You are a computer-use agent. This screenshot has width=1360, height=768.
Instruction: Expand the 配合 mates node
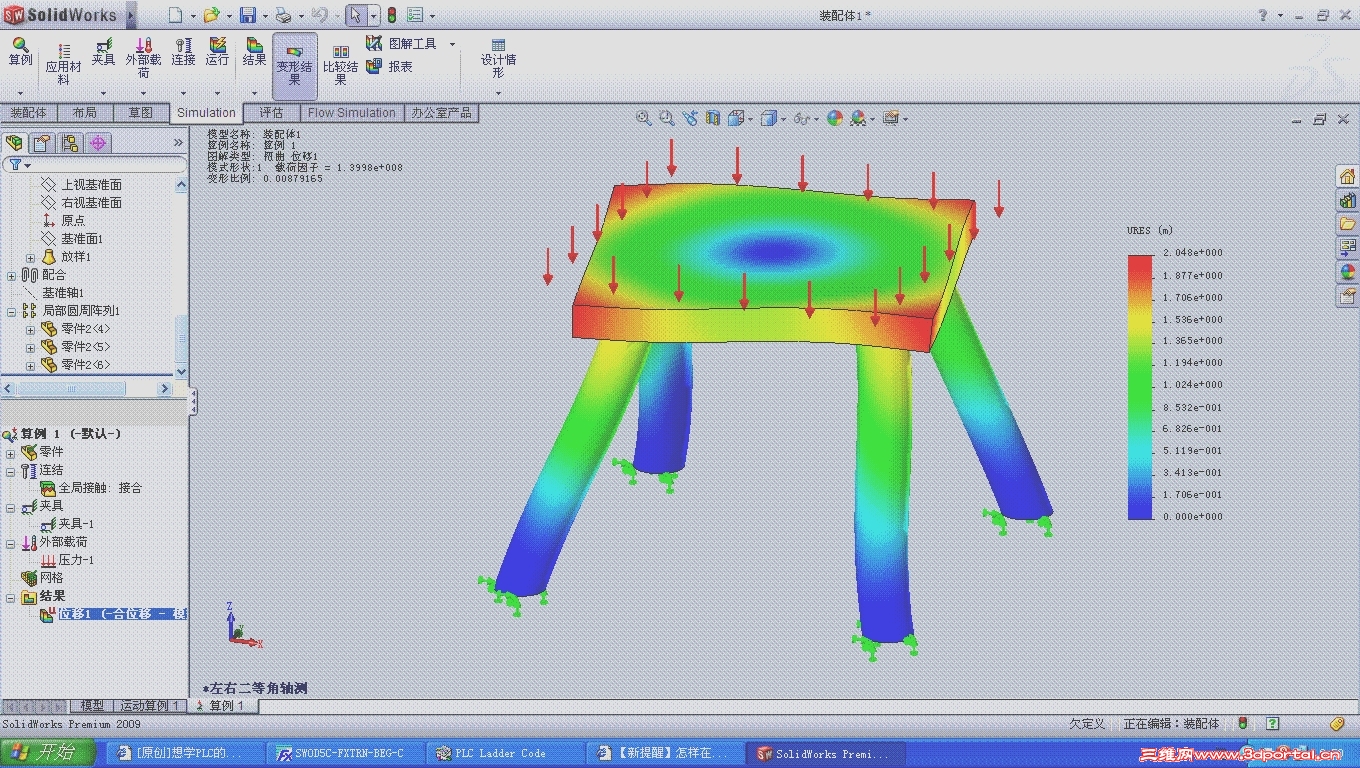tap(11, 275)
